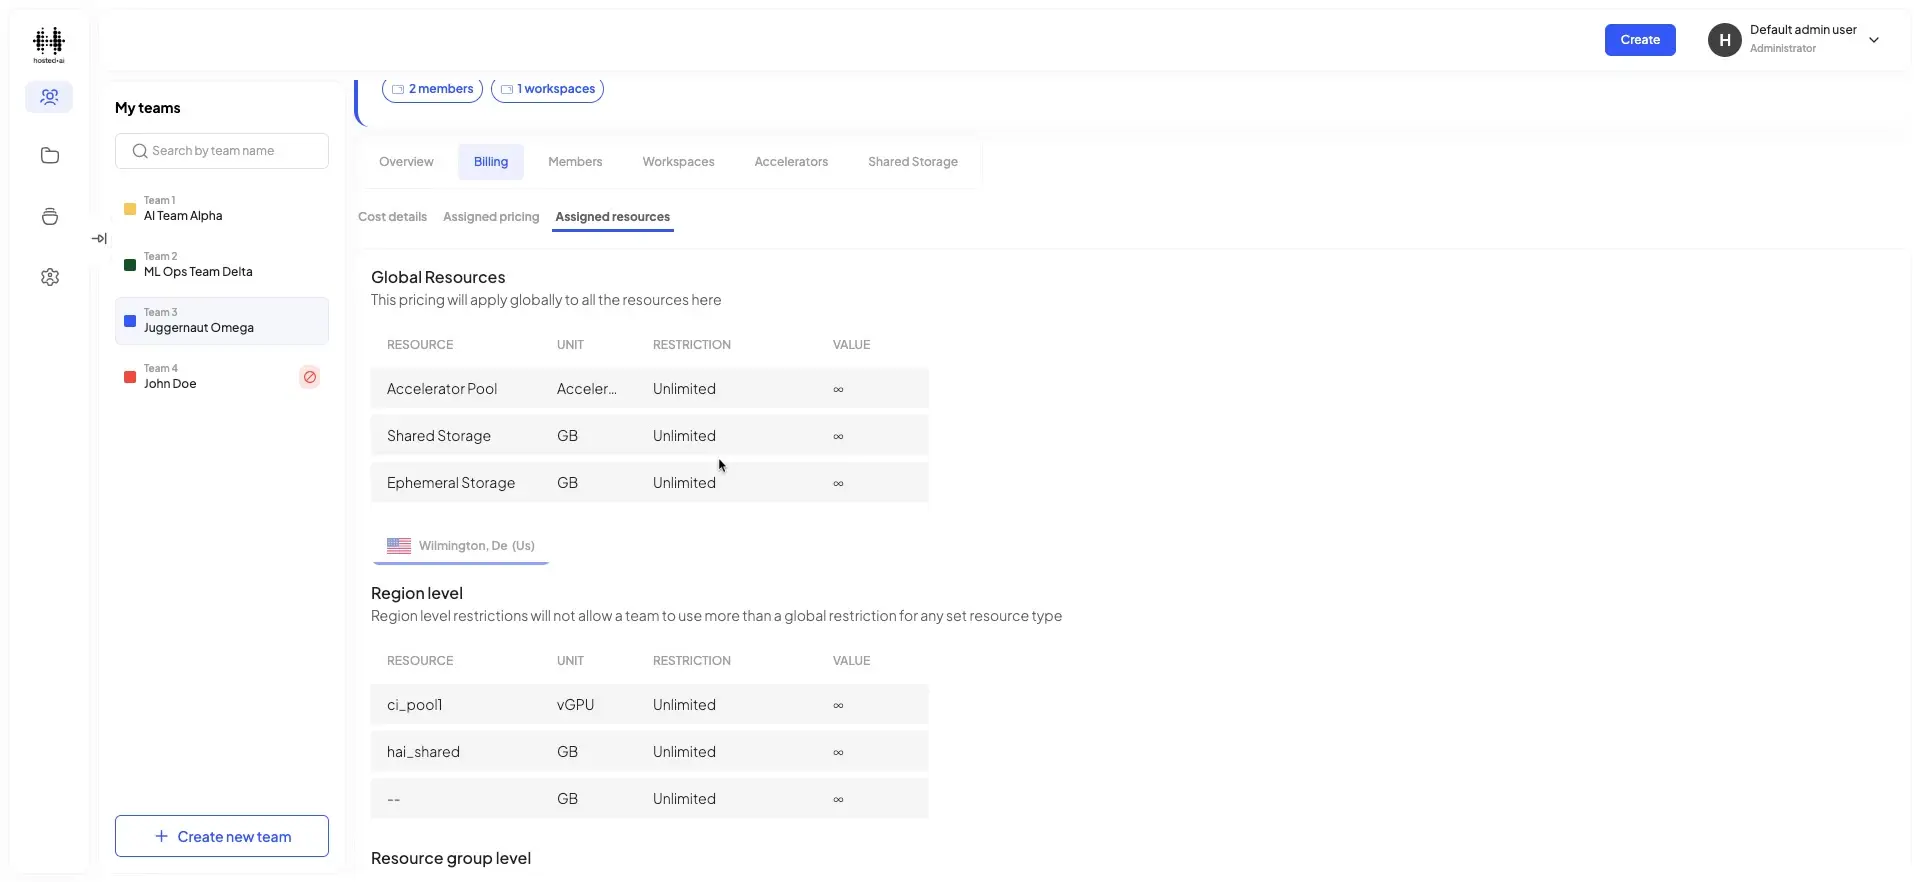Click the Ephemeral Storage resource row
This screenshot has height=882, width=1920.
tap(649, 483)
